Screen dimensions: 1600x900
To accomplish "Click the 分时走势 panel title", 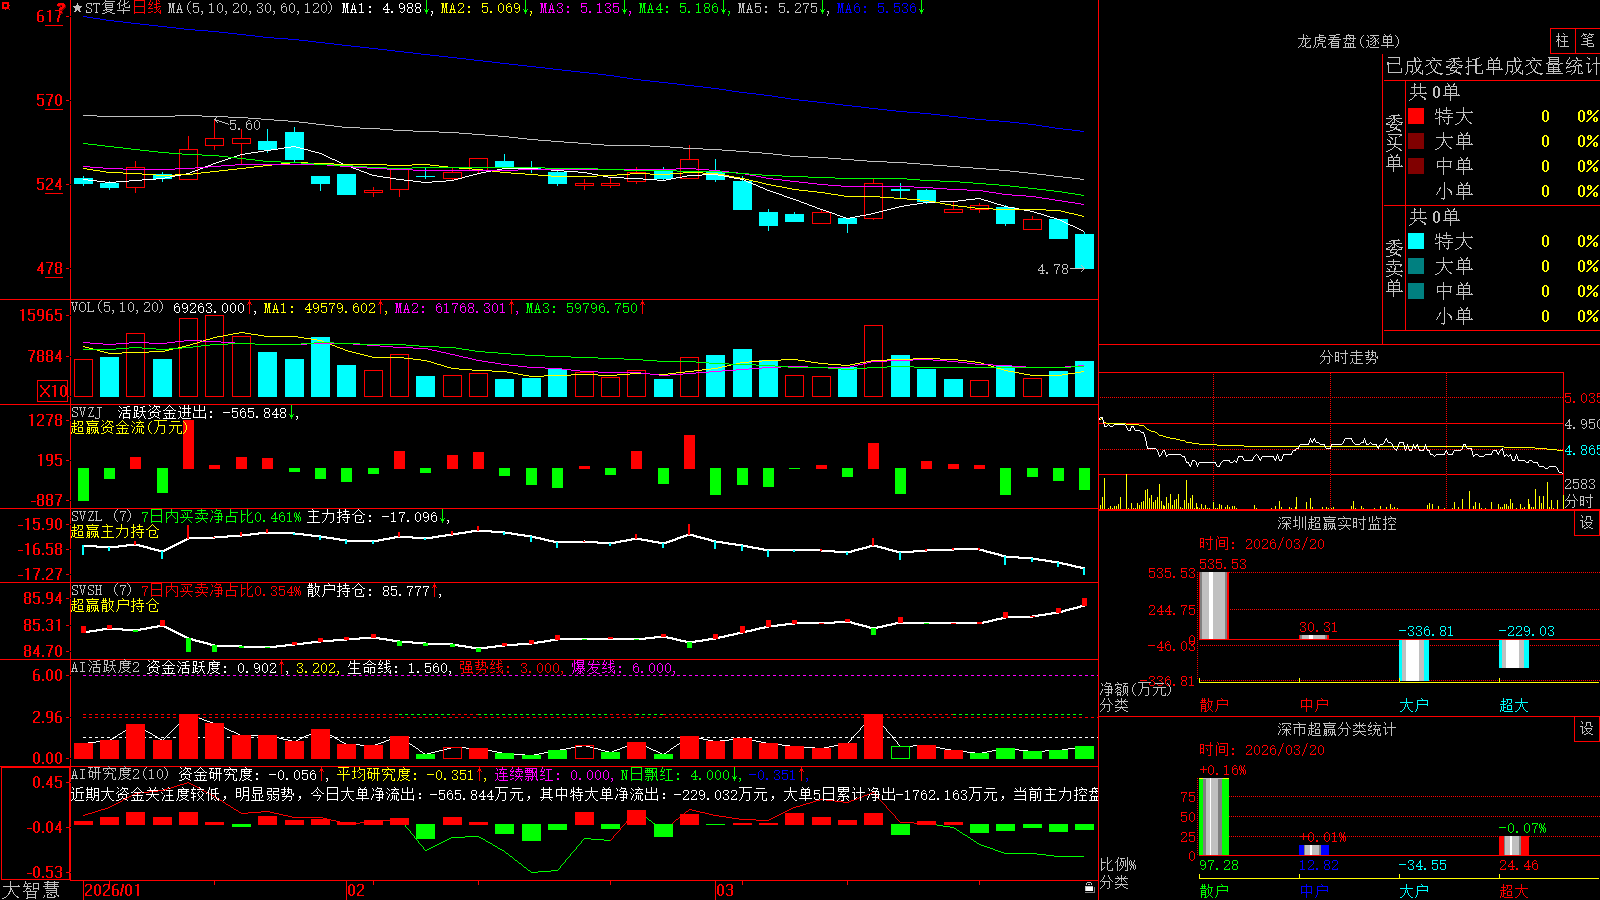I will (x=1348, y=357).
